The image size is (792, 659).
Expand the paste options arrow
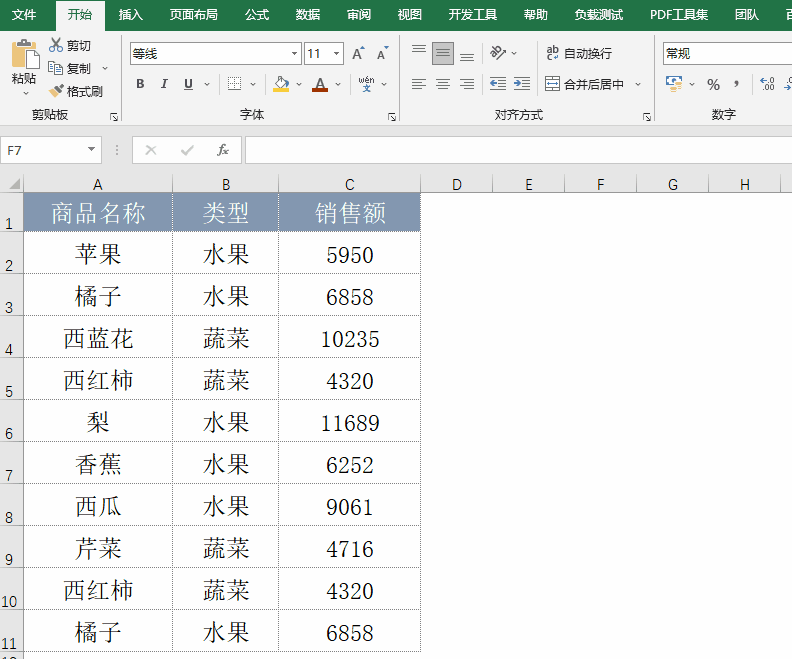[x=25, y=94]
